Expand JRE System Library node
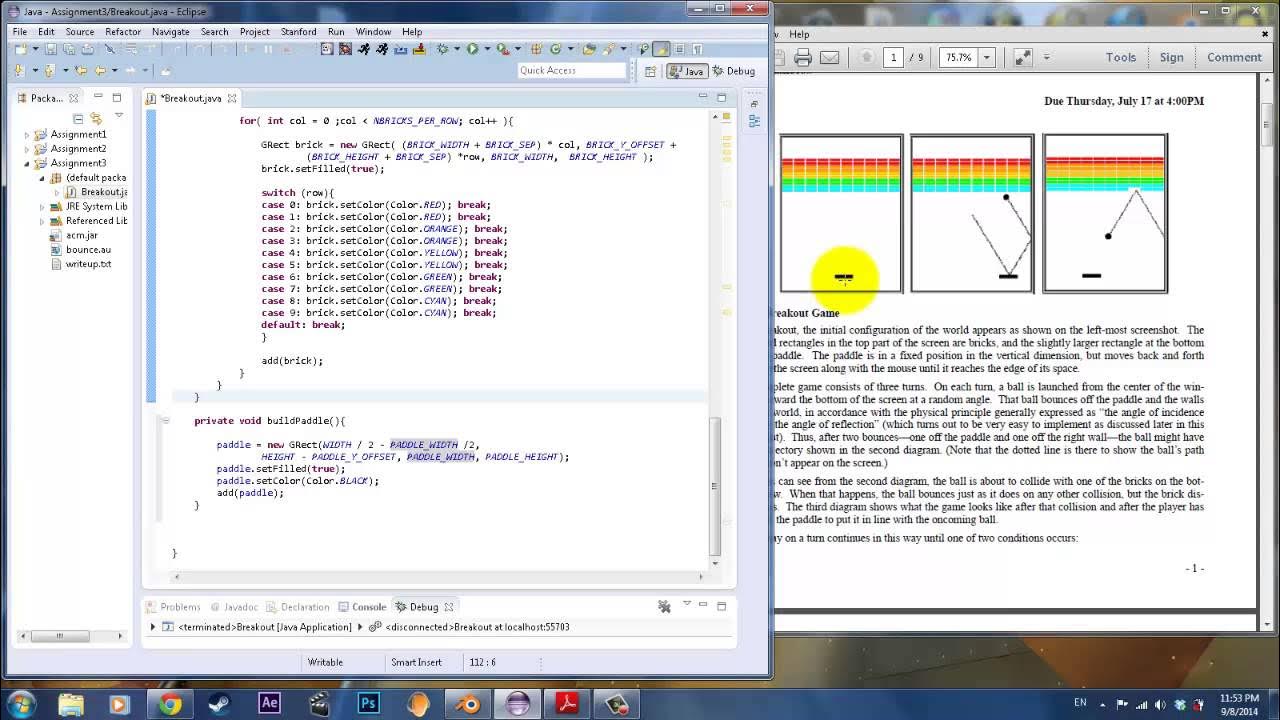1280x720 pixels. coord(42,207)
